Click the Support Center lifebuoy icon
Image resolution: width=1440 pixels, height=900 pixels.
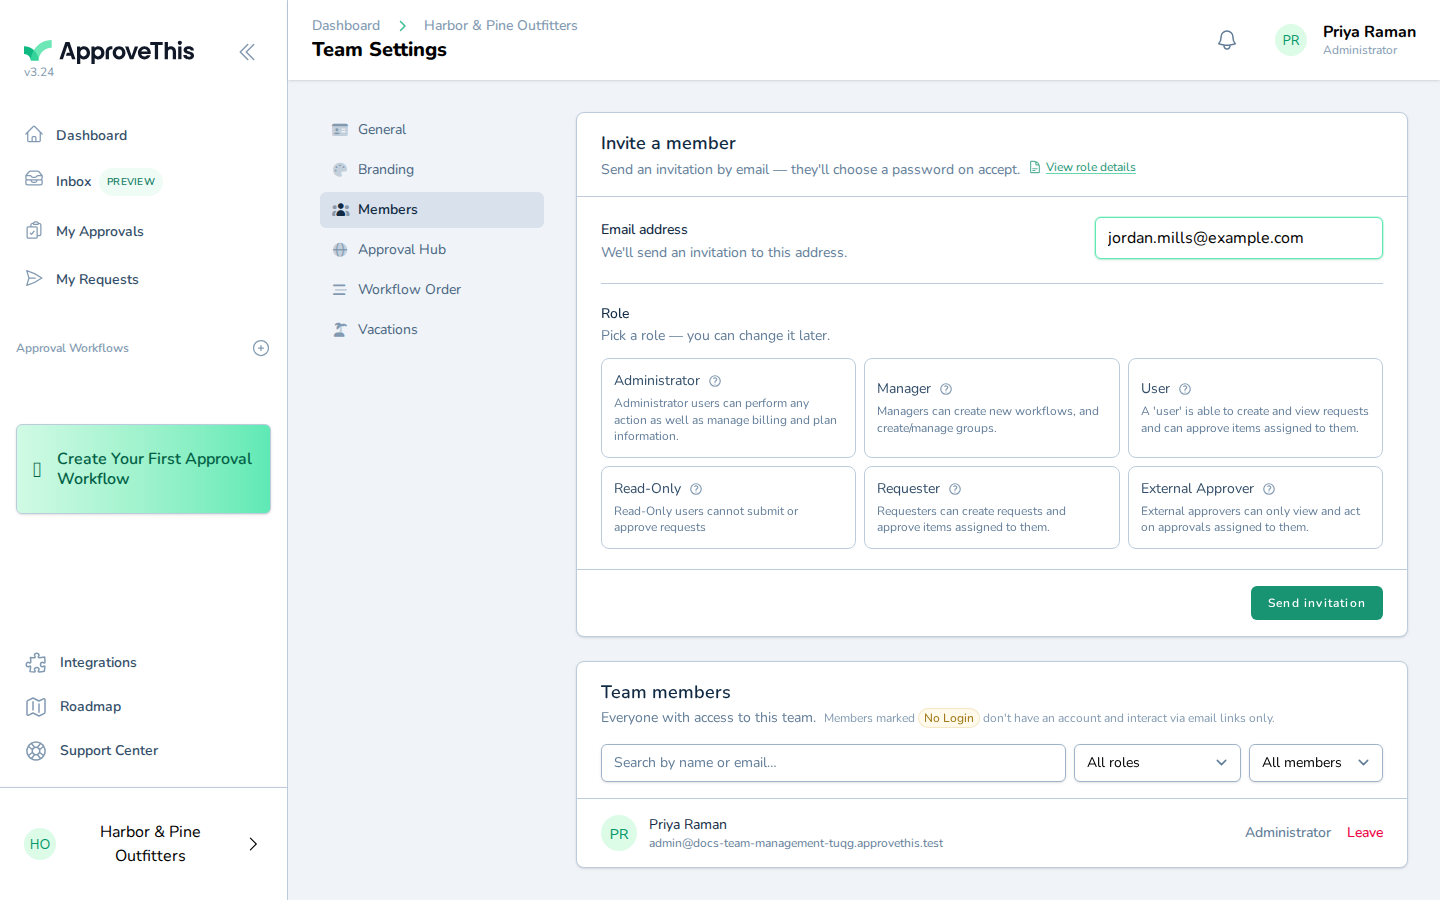(36, 750)
